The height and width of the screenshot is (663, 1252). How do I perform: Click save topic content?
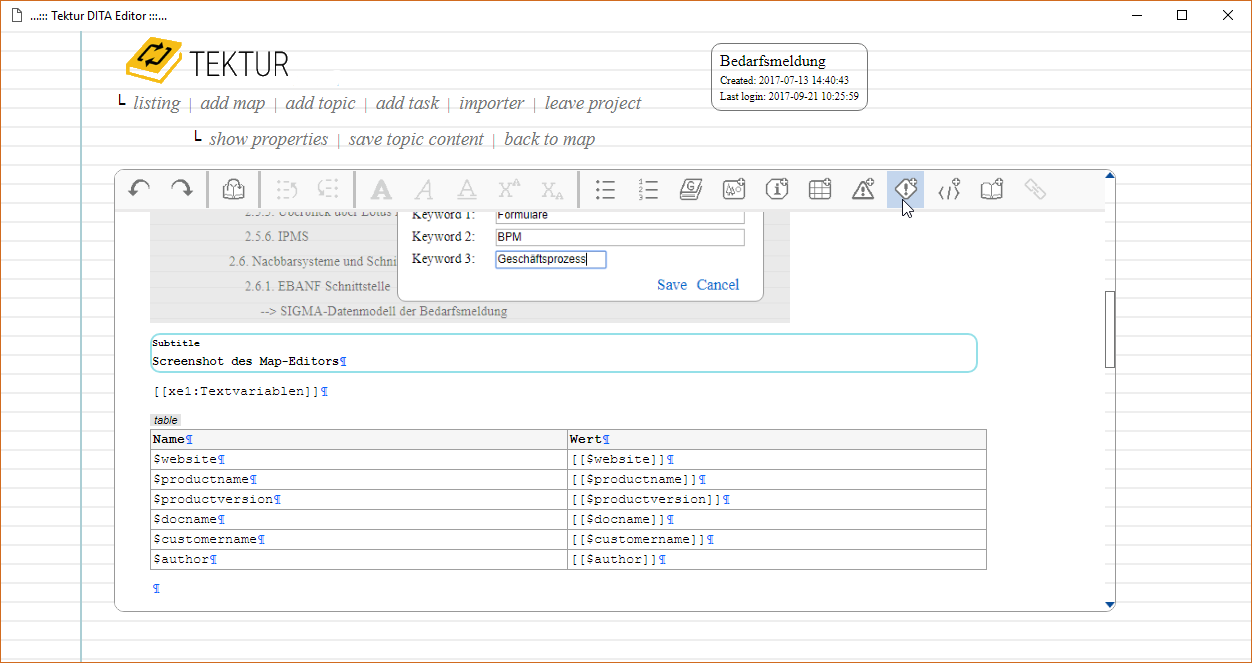[416, 140]
